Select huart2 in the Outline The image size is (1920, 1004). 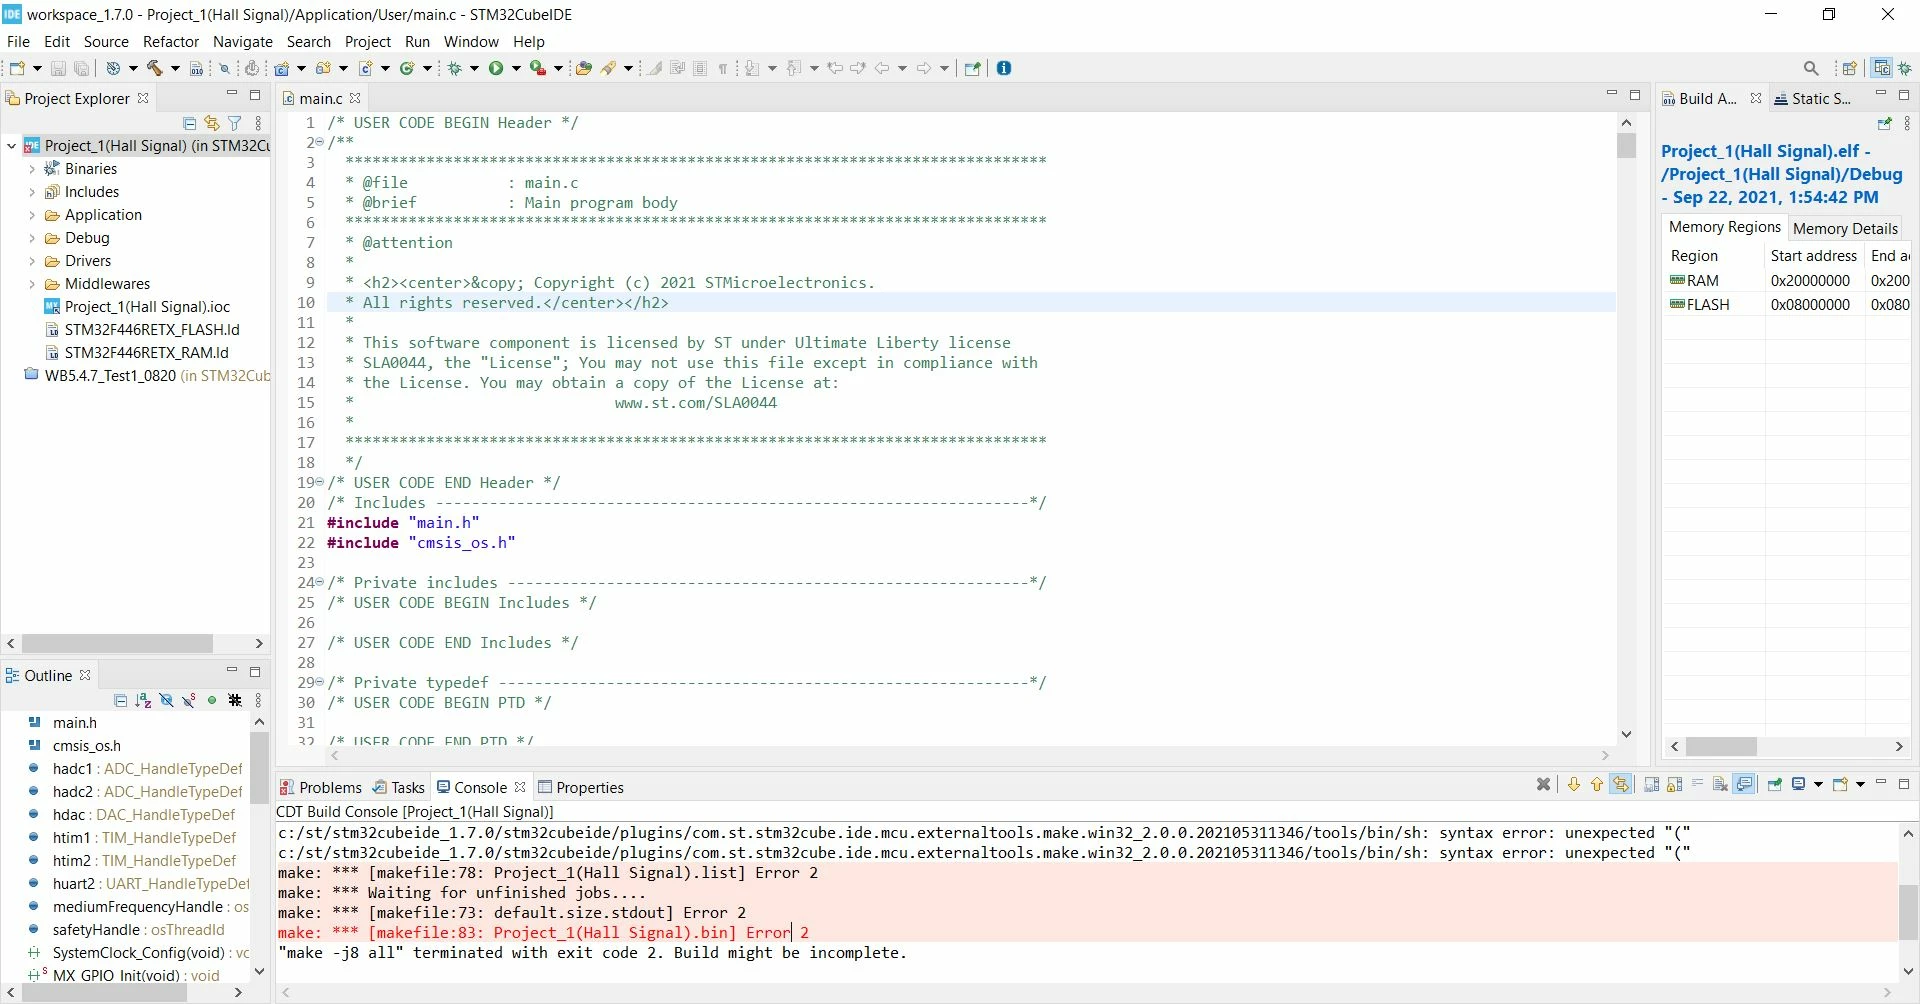(x=138, y=884)
